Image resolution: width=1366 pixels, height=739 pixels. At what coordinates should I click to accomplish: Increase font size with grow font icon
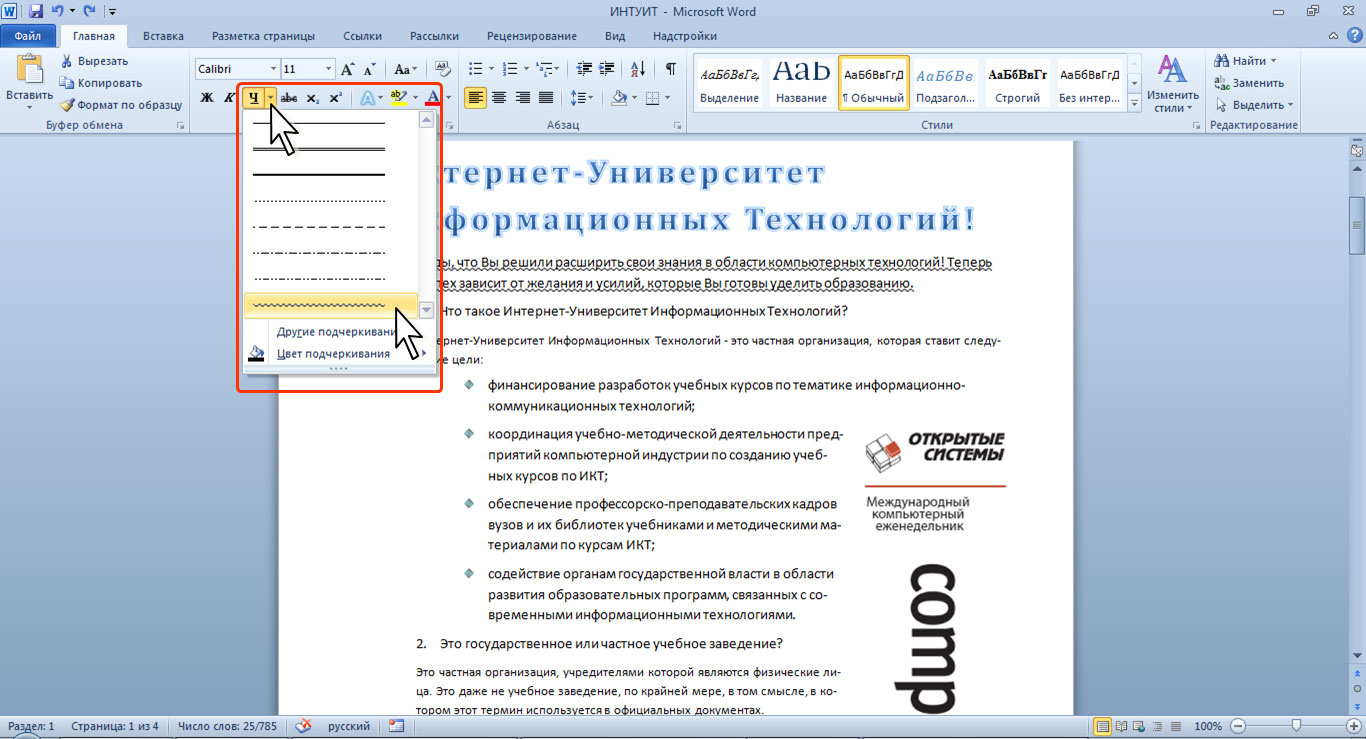click(x=348, y=69)
